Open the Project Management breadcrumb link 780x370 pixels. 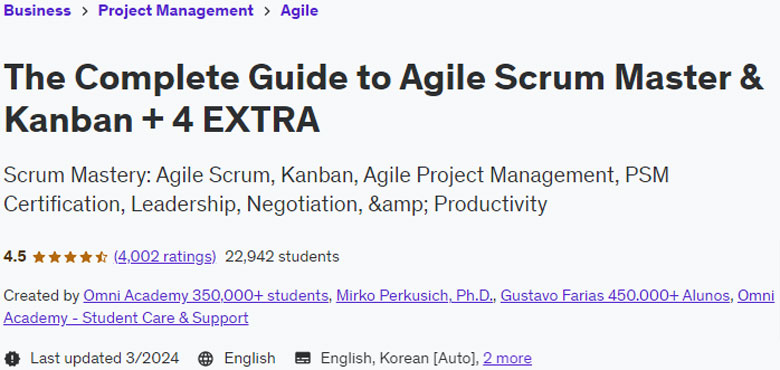pyautogui.click(x=176, y=10)
